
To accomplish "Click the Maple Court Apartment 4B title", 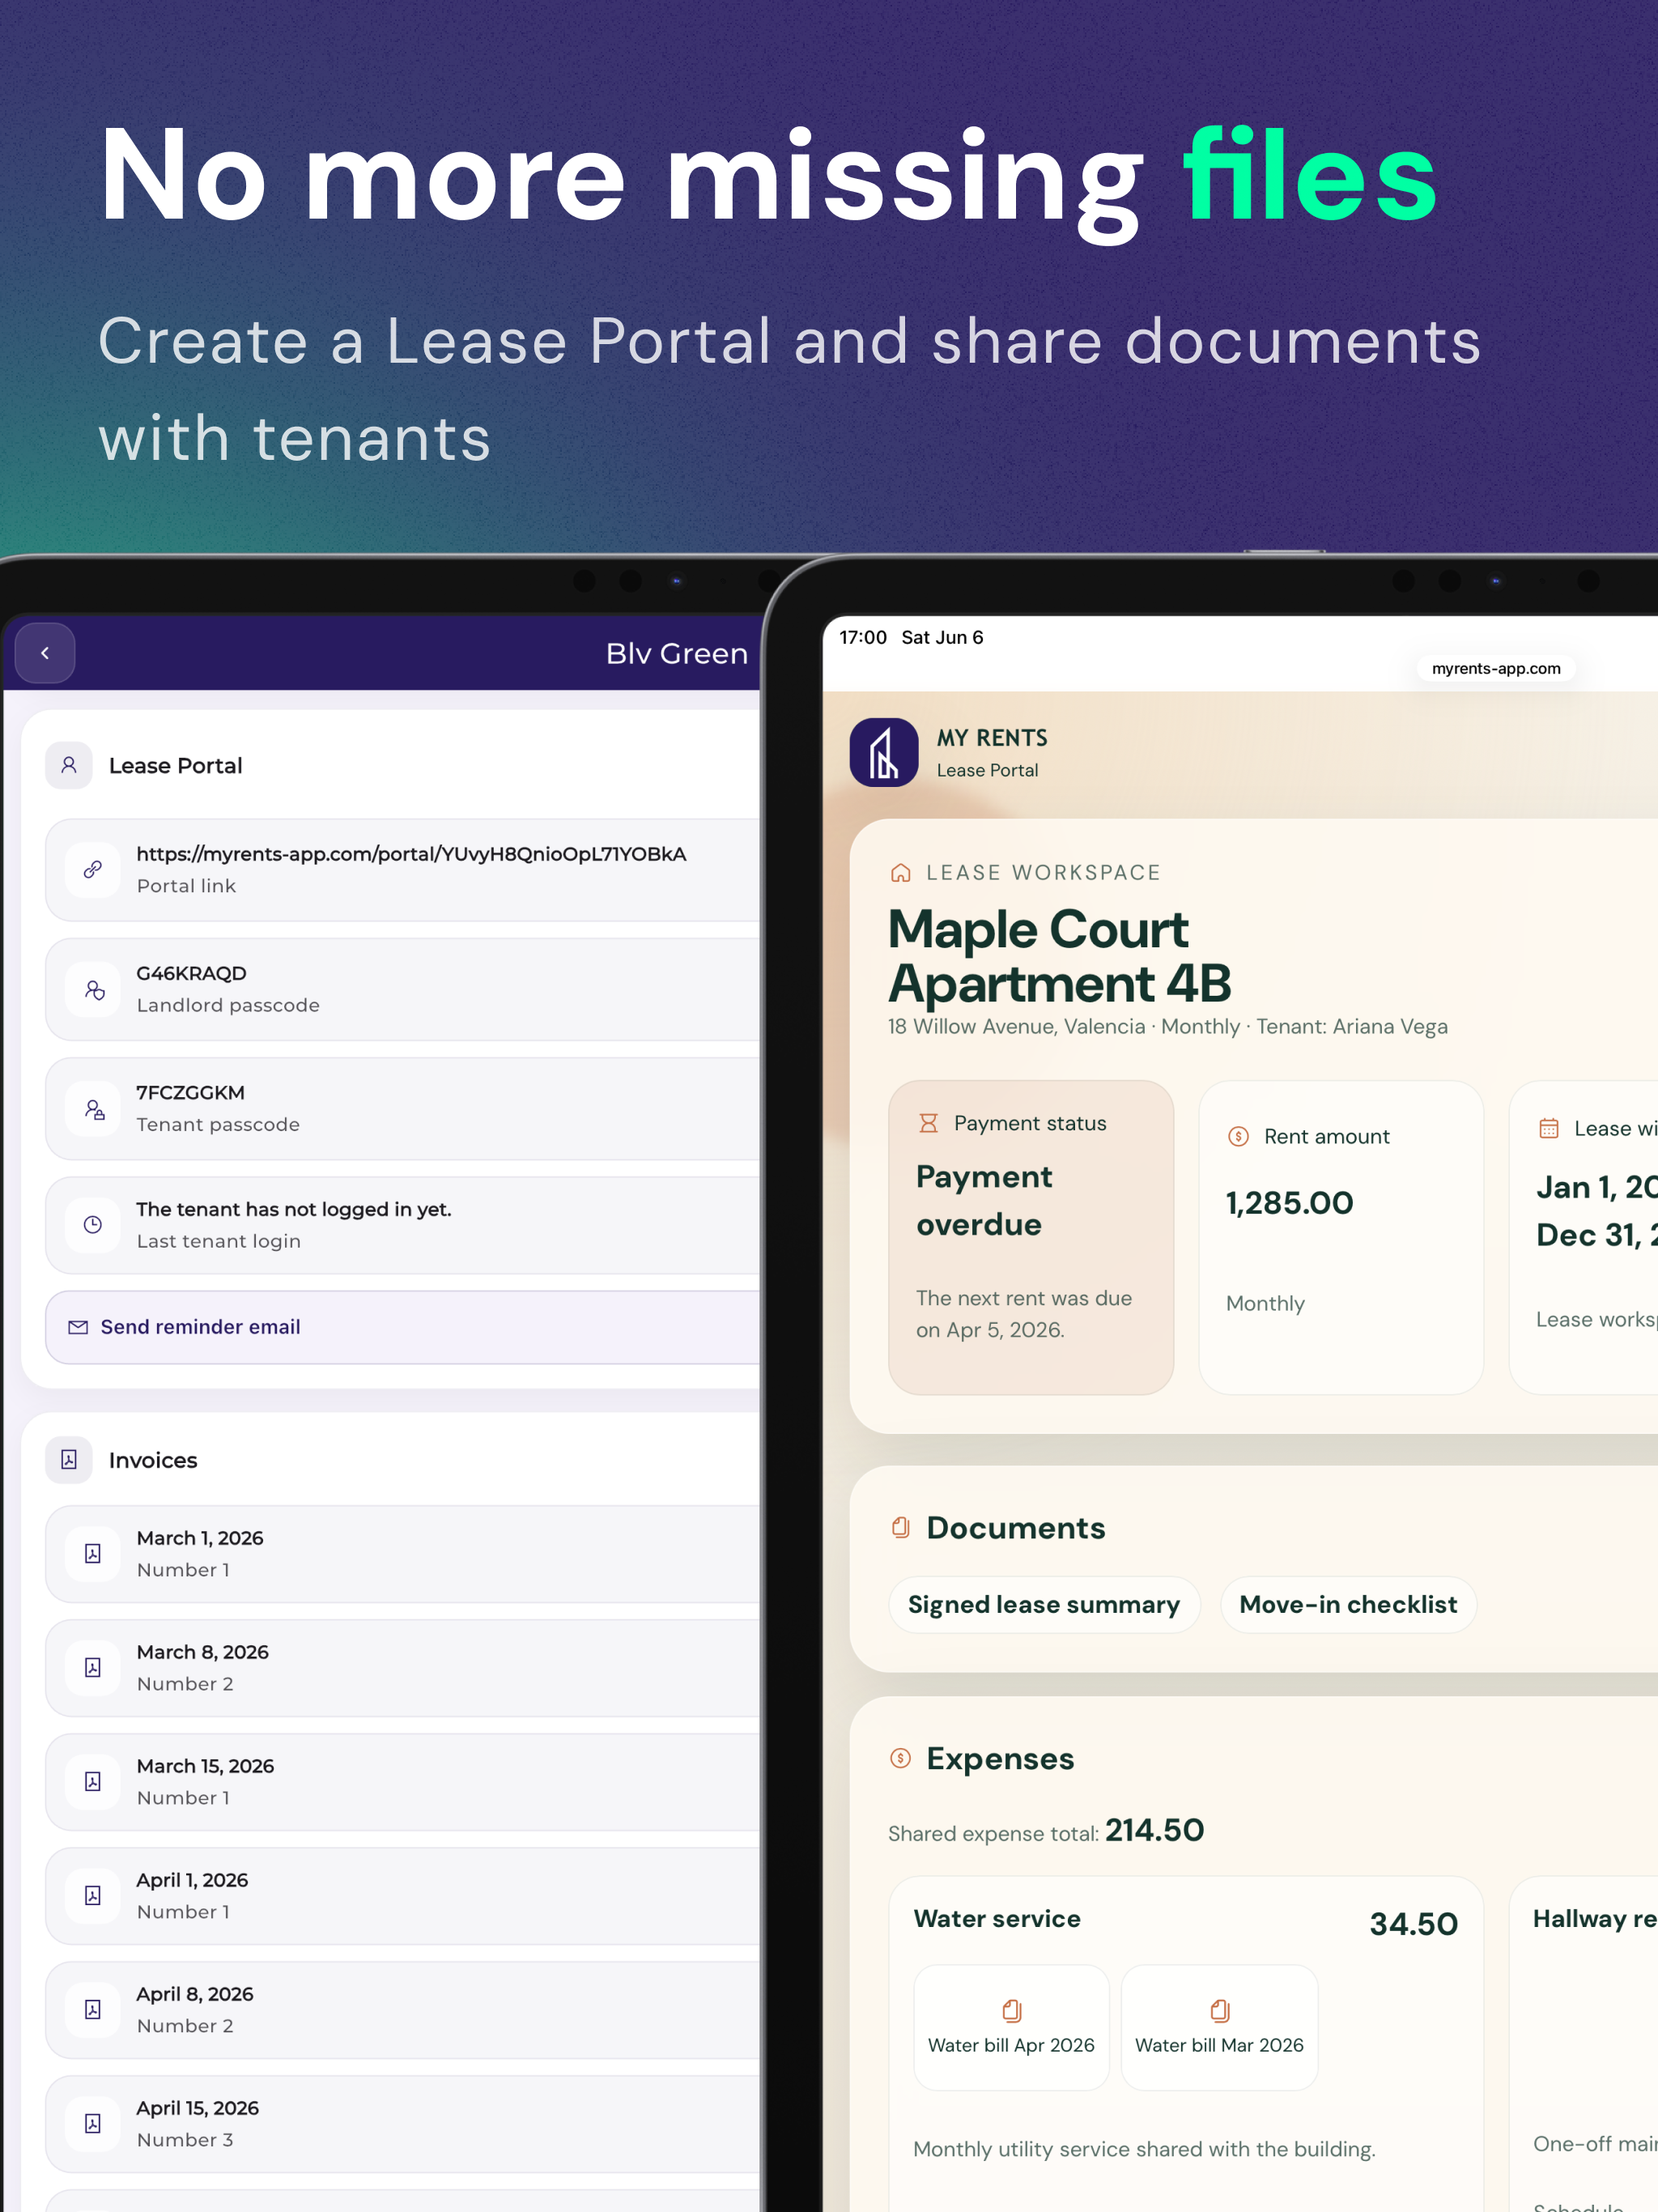I will [1060, 956].
